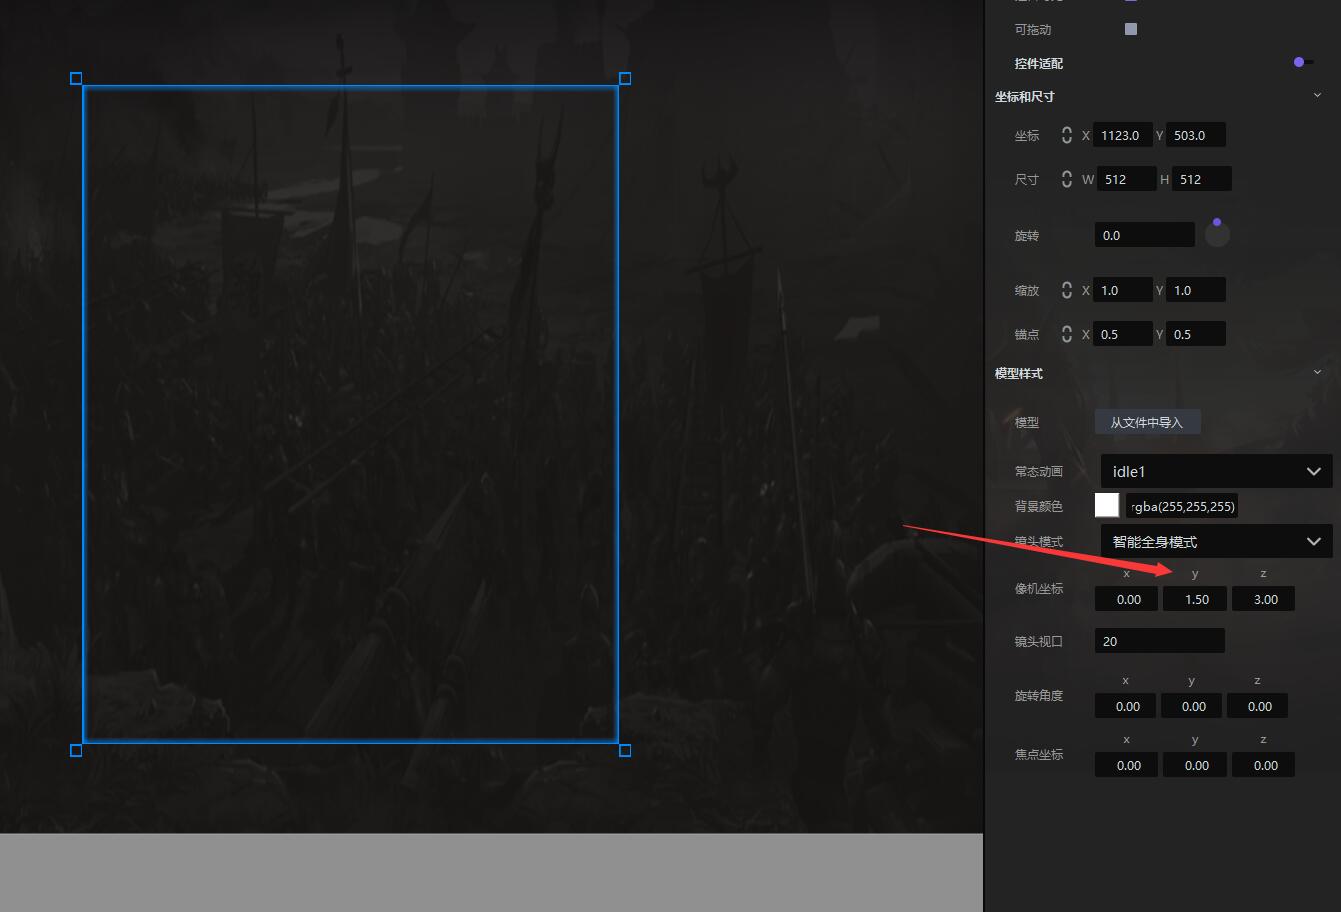Click the link icon next to 坐标
The image size is (1341, 912).
1067,135
